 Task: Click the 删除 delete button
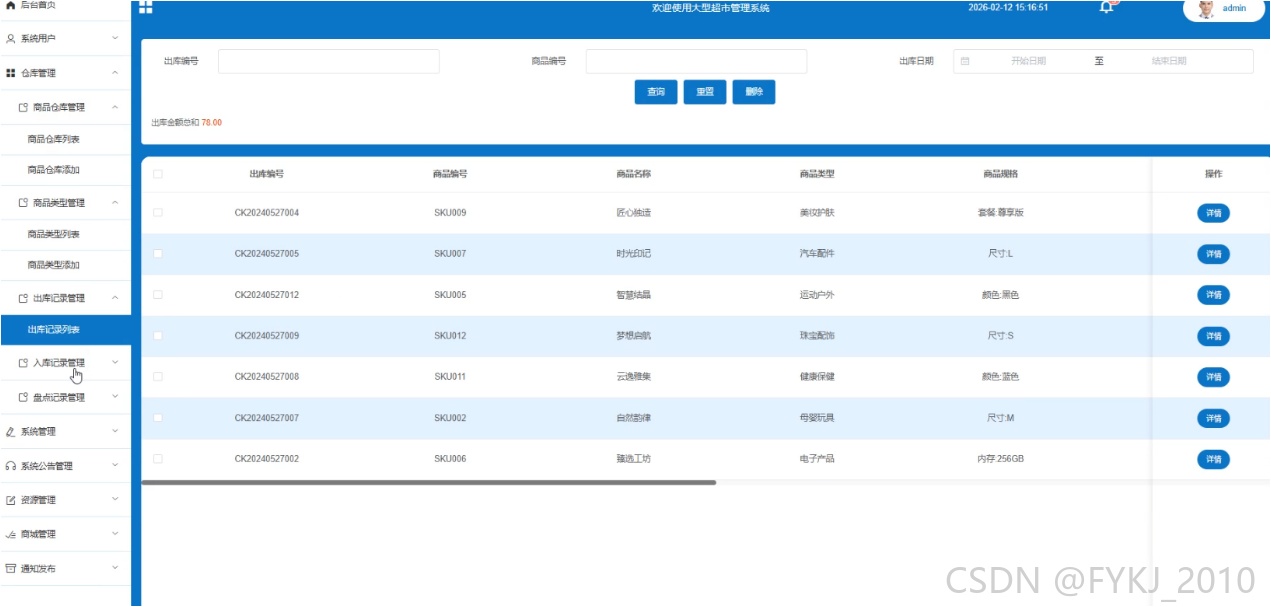tap(754, 92)
